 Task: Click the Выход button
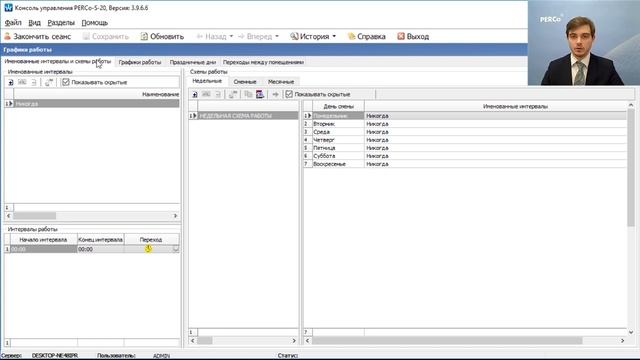pos(413,36)
